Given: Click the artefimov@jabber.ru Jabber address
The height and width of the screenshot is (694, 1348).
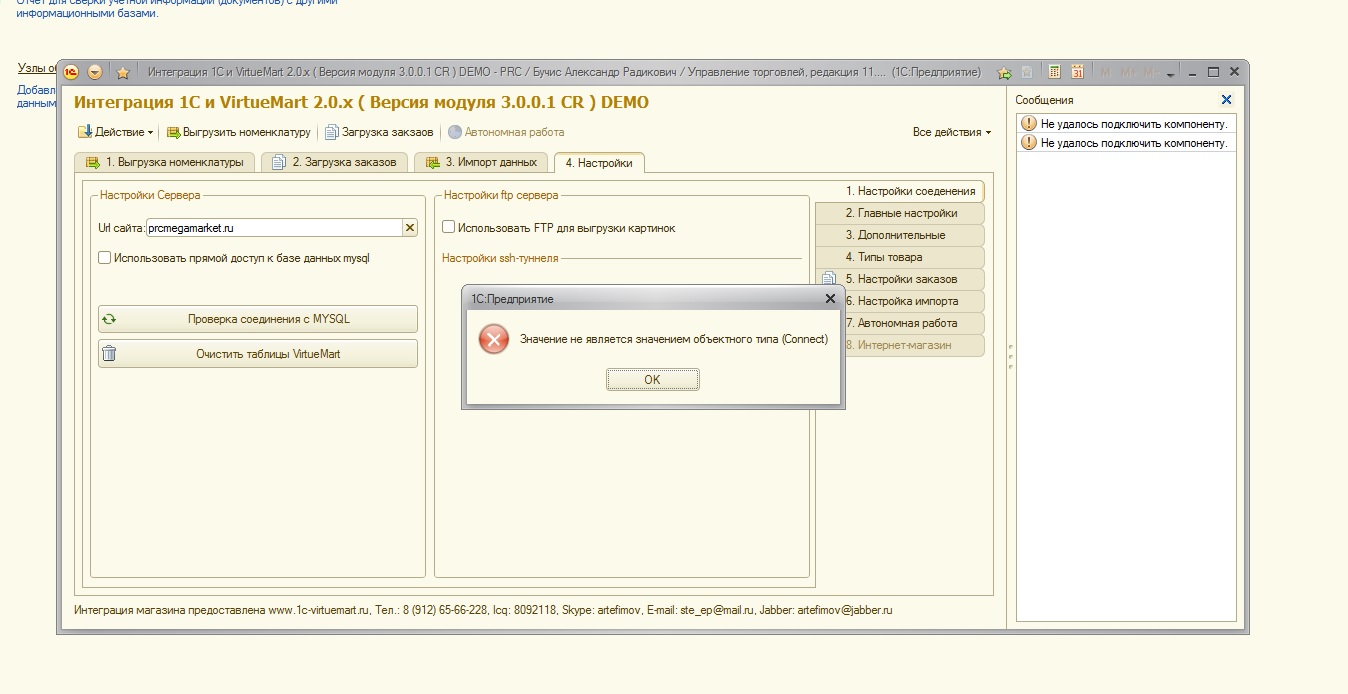Looking at the screenshot, I should point(845,610).
